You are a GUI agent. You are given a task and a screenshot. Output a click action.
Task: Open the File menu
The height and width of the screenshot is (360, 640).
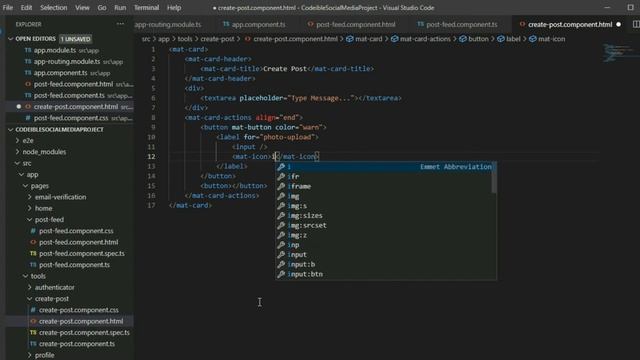(x=8, y=8)
